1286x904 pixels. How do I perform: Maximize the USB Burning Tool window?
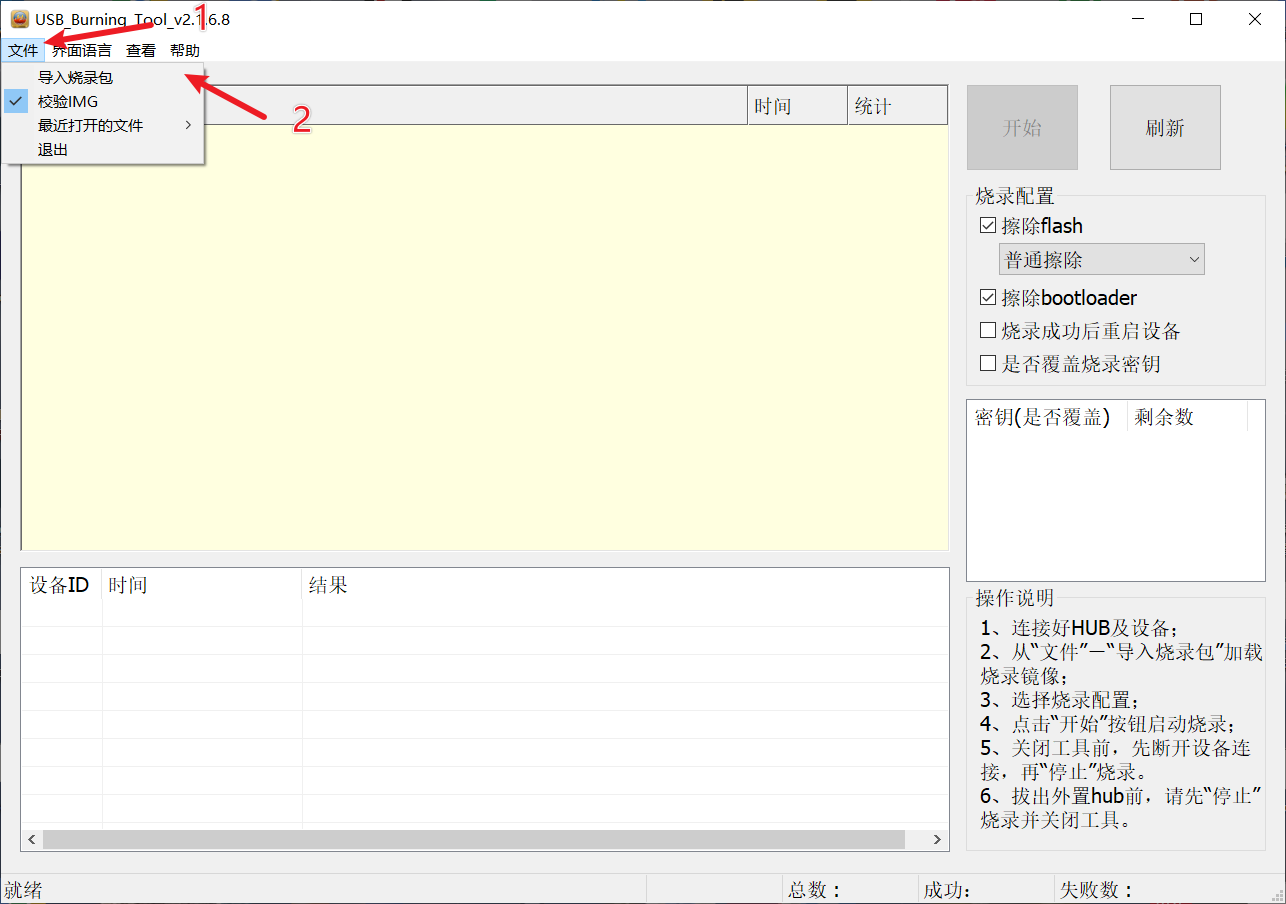pyautogui.click(x=1196, y=19)
